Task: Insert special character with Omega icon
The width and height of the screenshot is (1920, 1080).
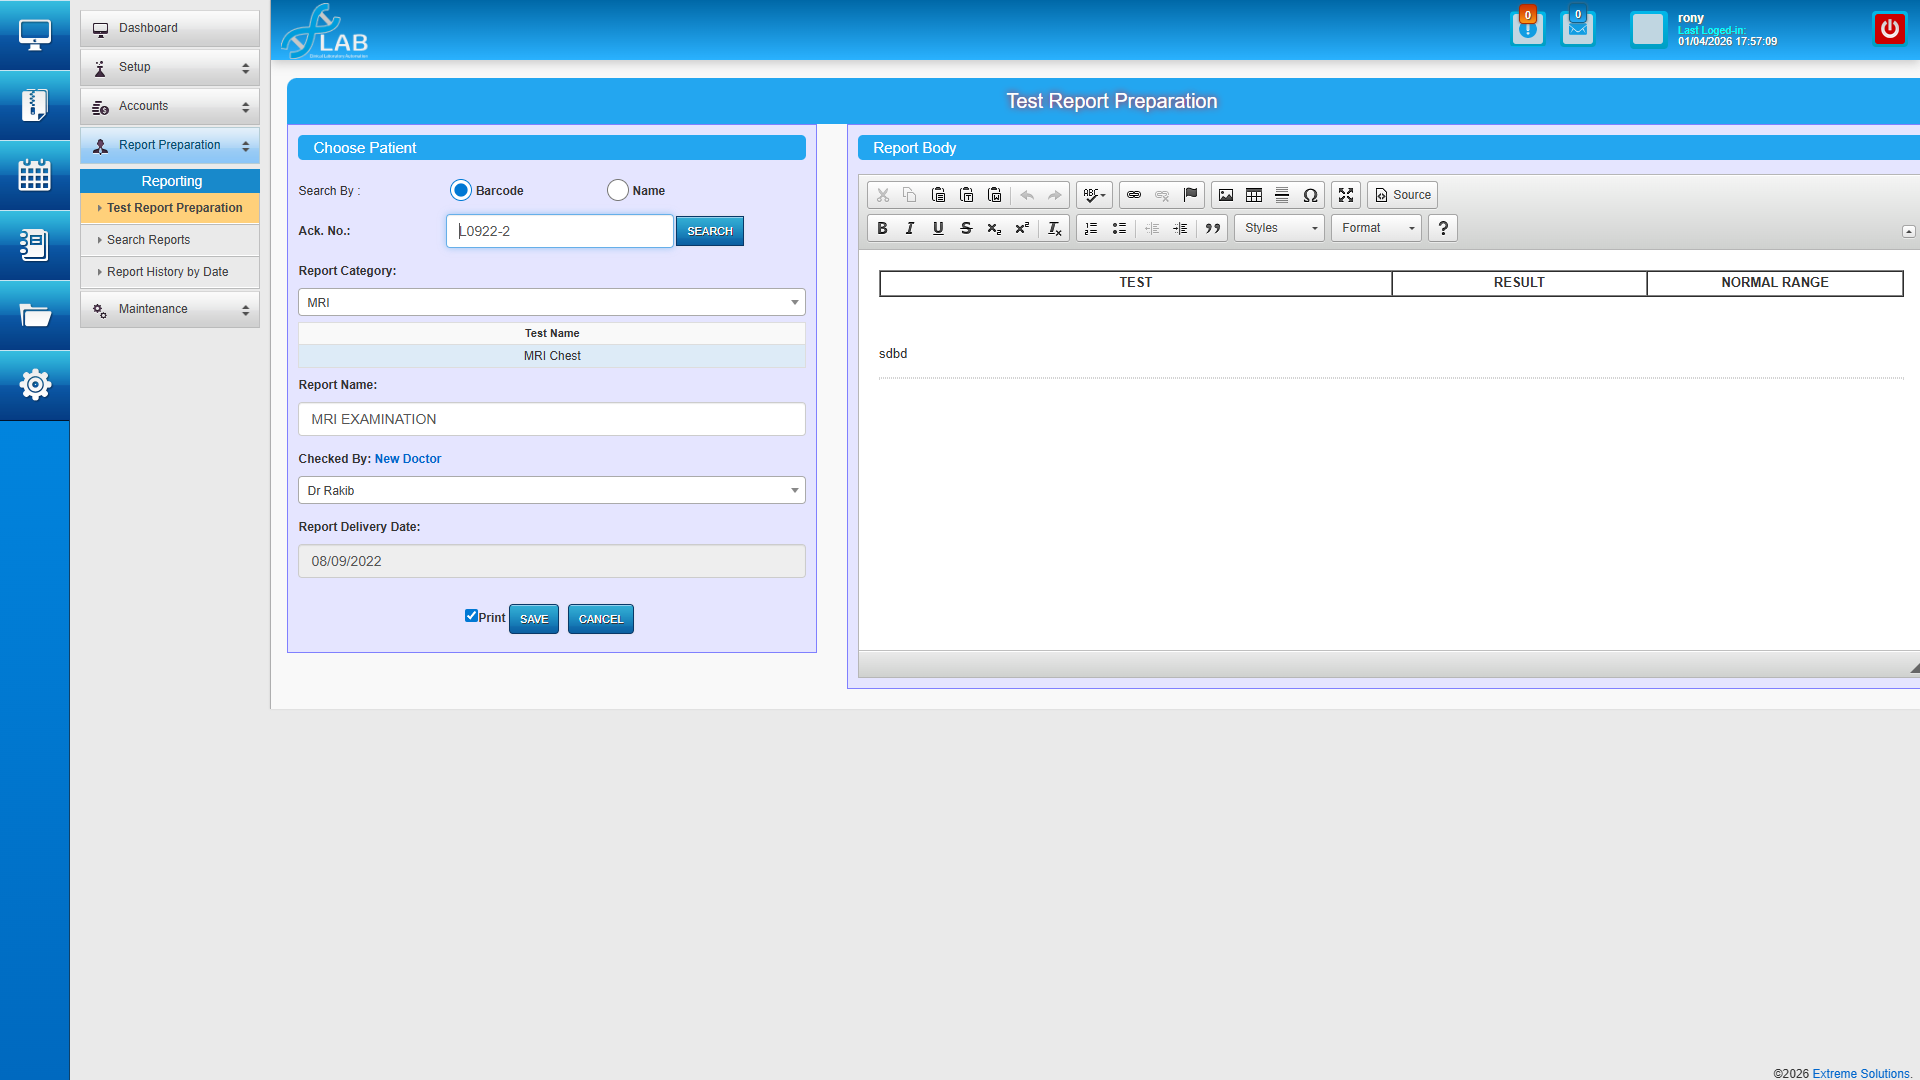Action: point(1310,195)
